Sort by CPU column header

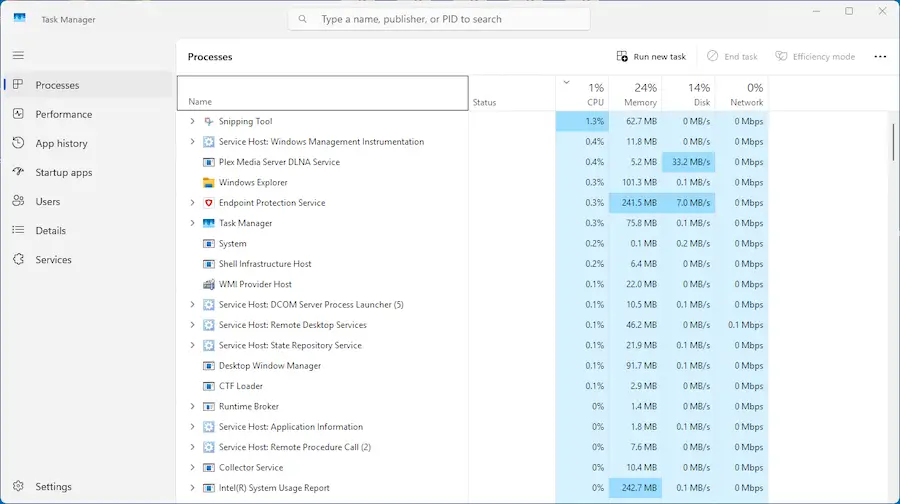coord(582,93)
